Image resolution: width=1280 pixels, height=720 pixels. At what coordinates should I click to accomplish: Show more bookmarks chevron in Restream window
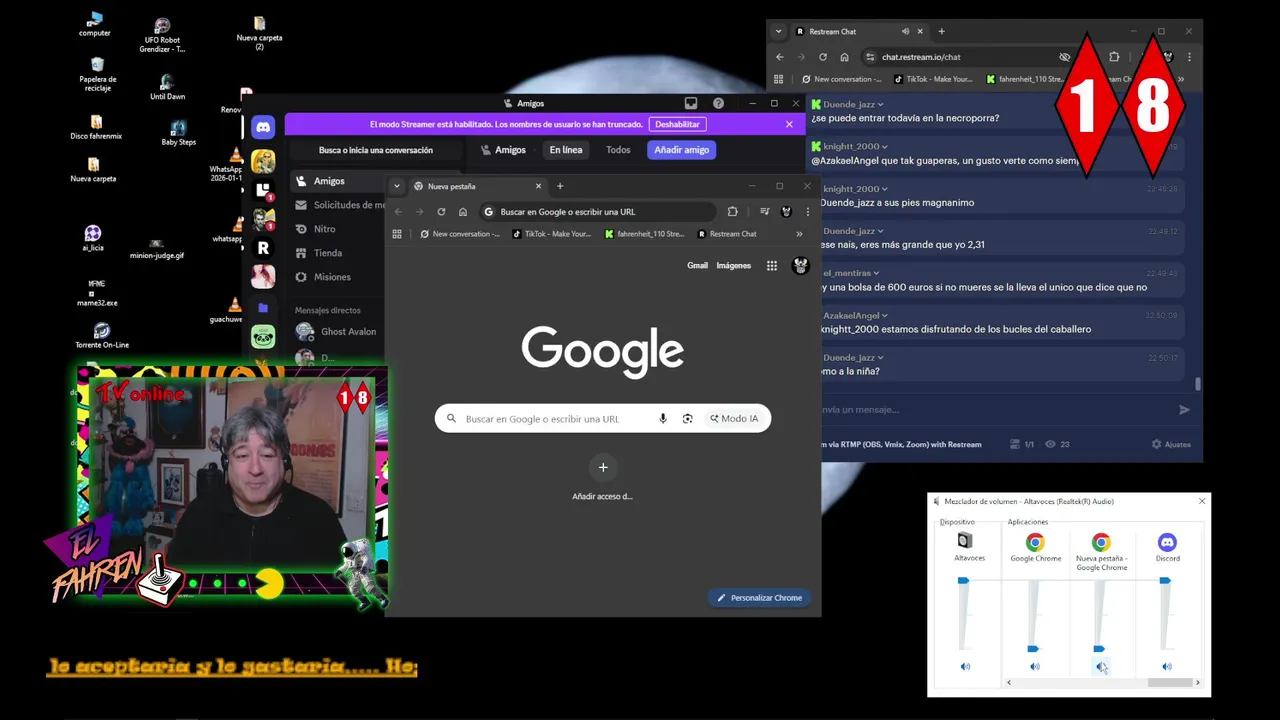(1181, 79)
